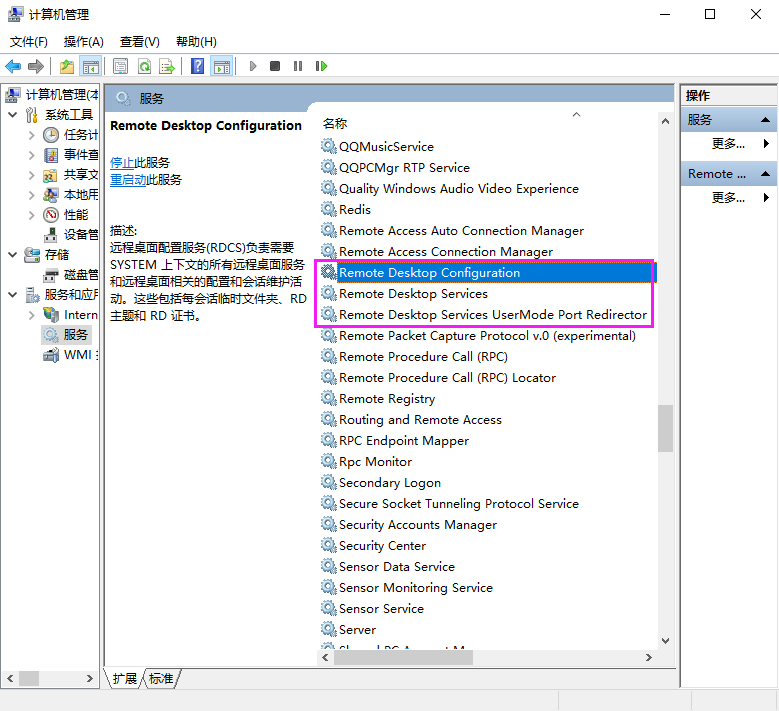The width and height of the screenshot is (779, 711).
Task: Select the 服务 tree item
Action: [x=67, y=335]
